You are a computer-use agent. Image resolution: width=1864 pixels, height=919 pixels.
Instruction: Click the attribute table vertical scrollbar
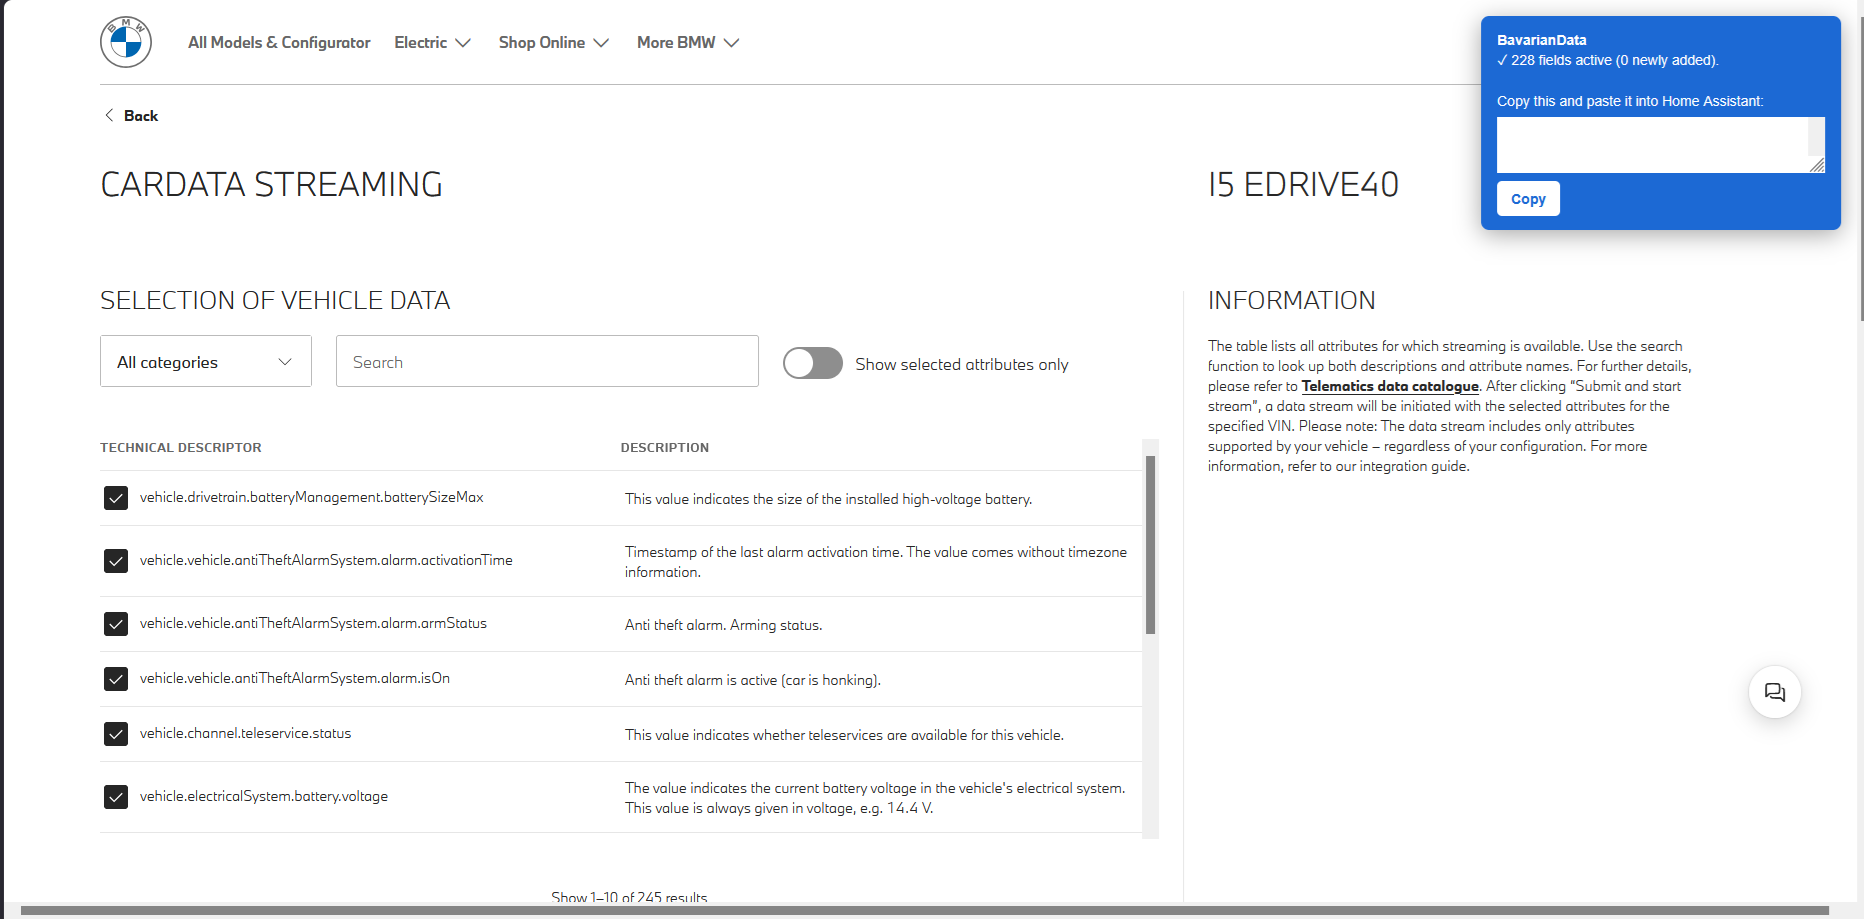[1150, 545]
